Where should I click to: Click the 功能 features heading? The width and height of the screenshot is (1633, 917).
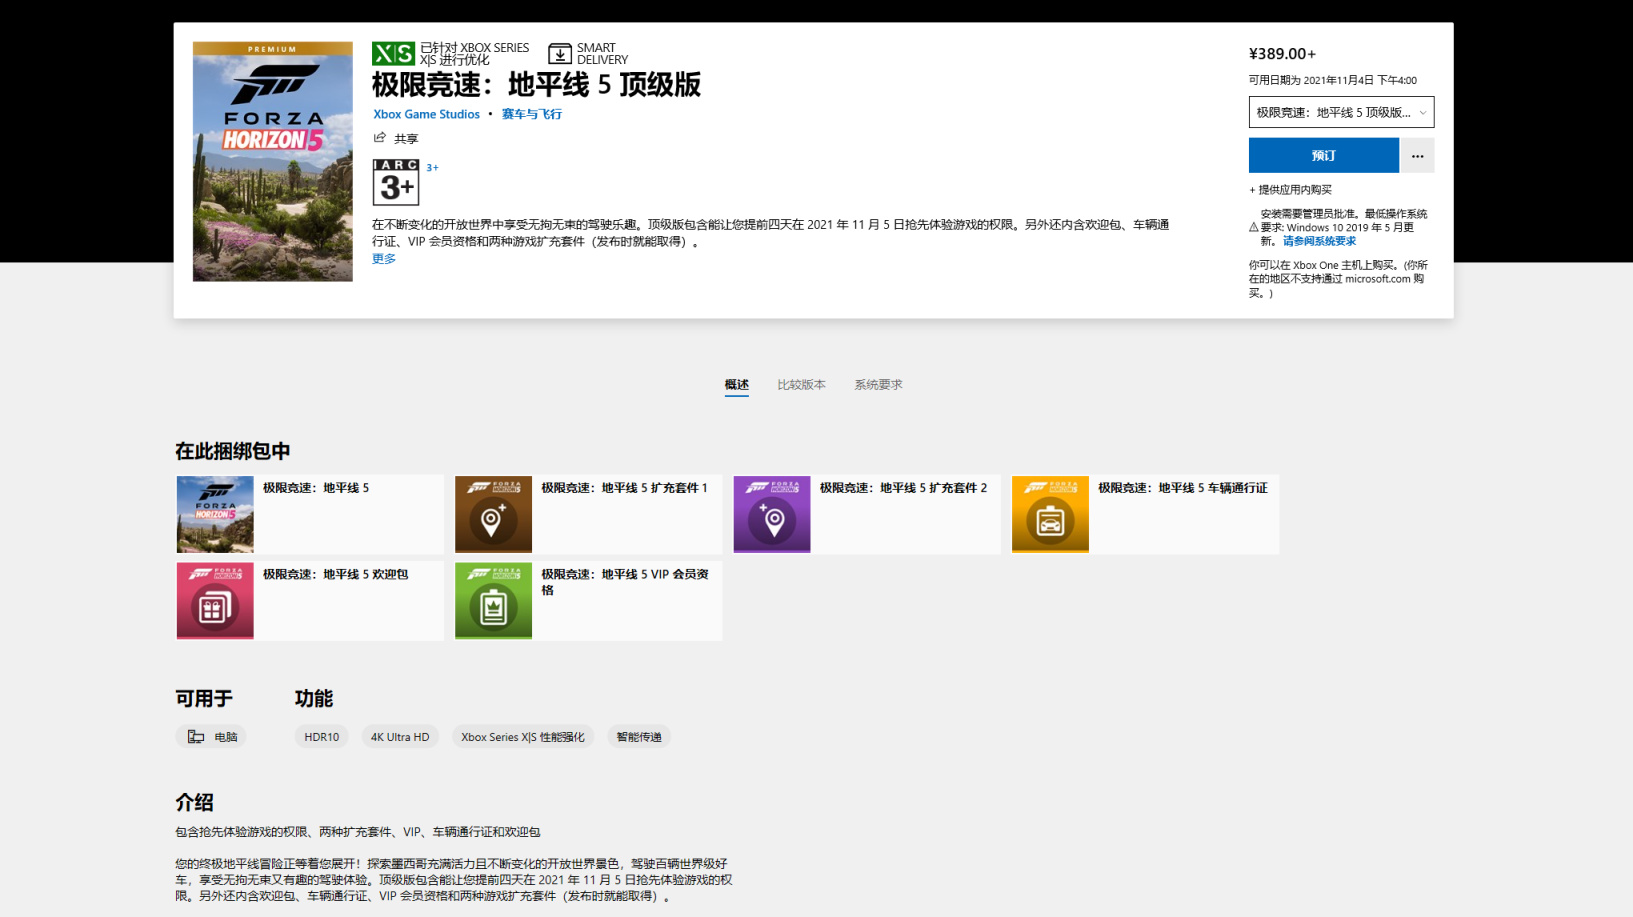(314, 698)
